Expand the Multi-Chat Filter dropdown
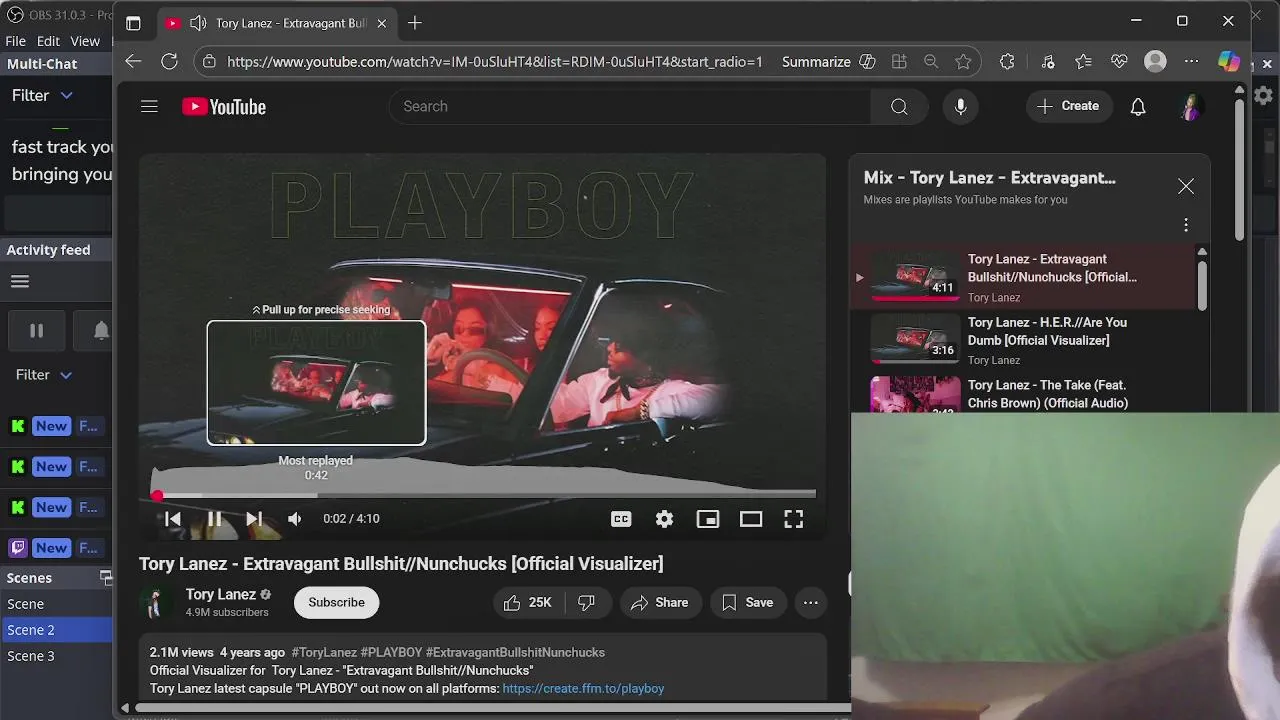 tap(42, 95)
